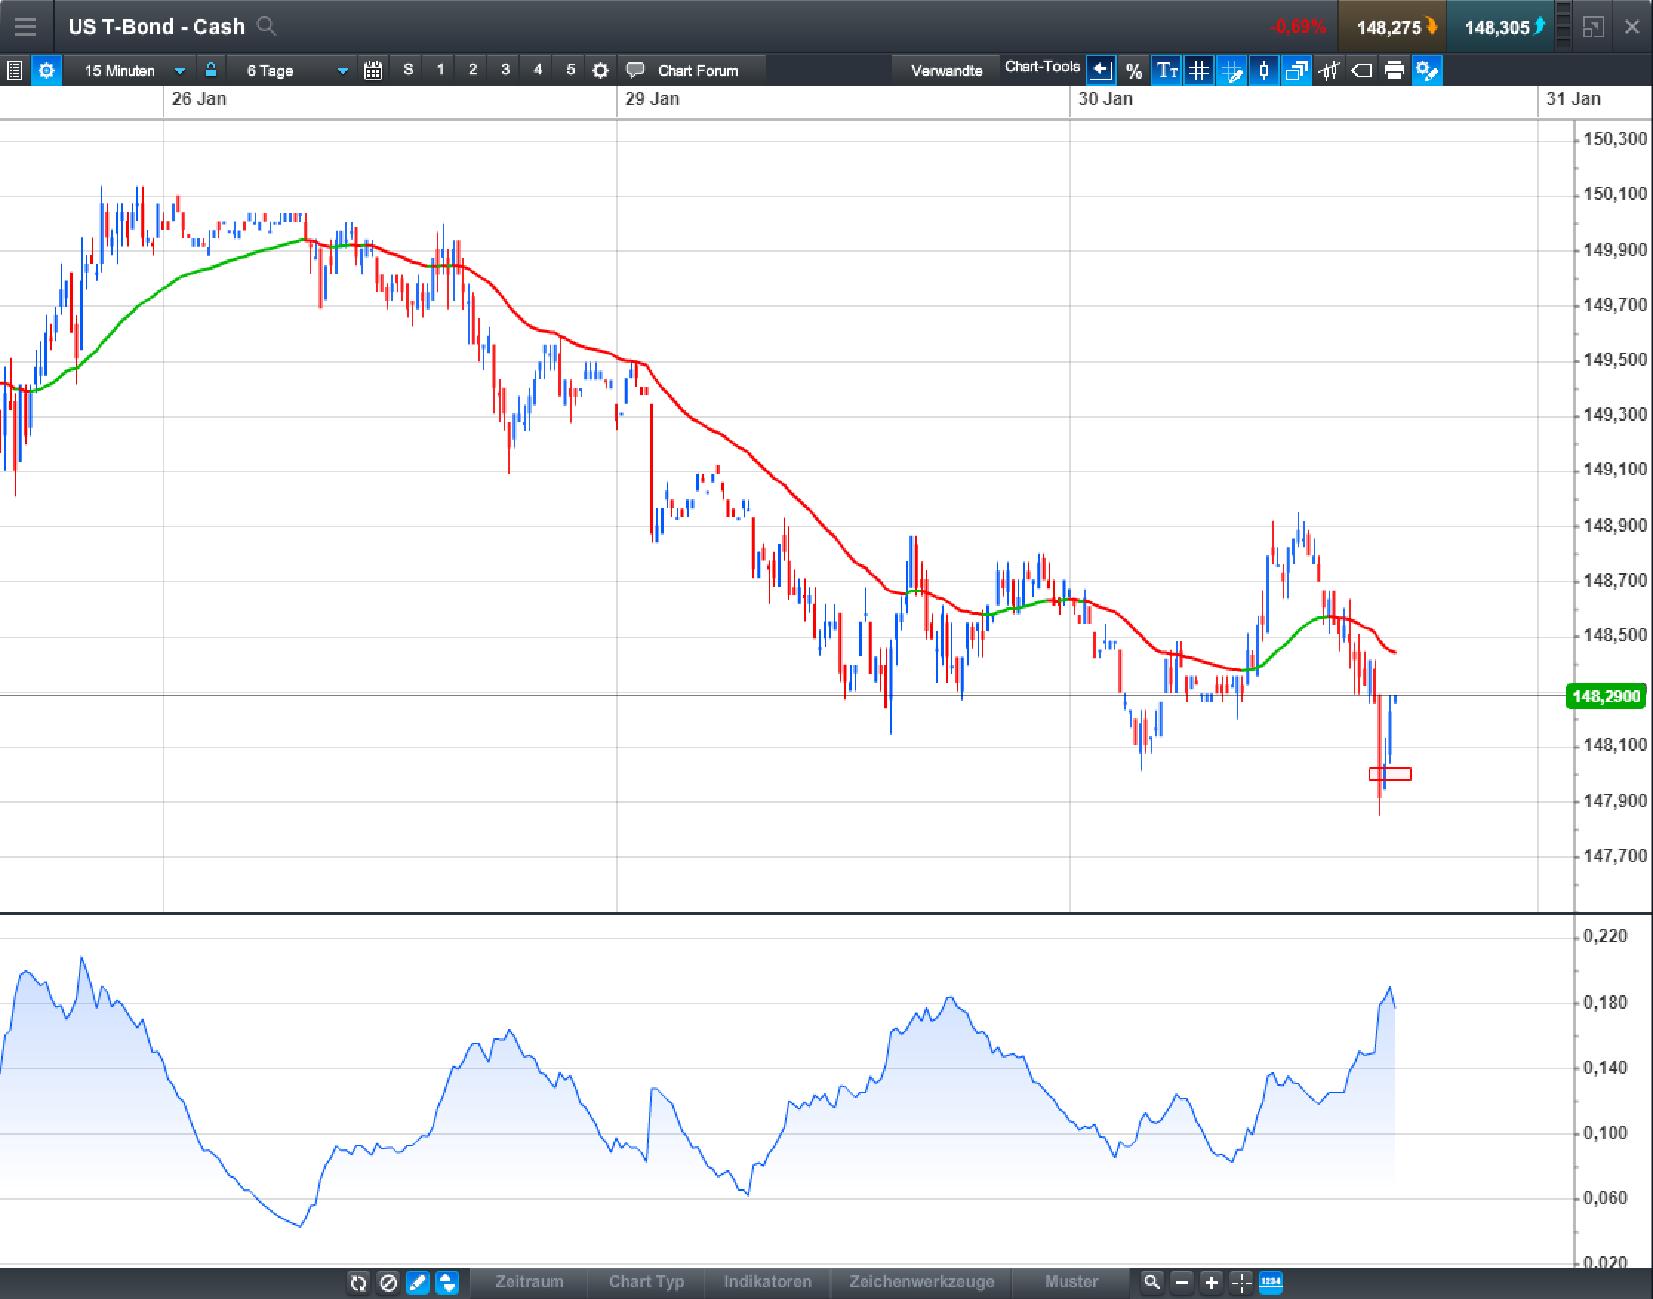Open the calendar date picker icon
Screen dimensions: 1653x1299
373,71
